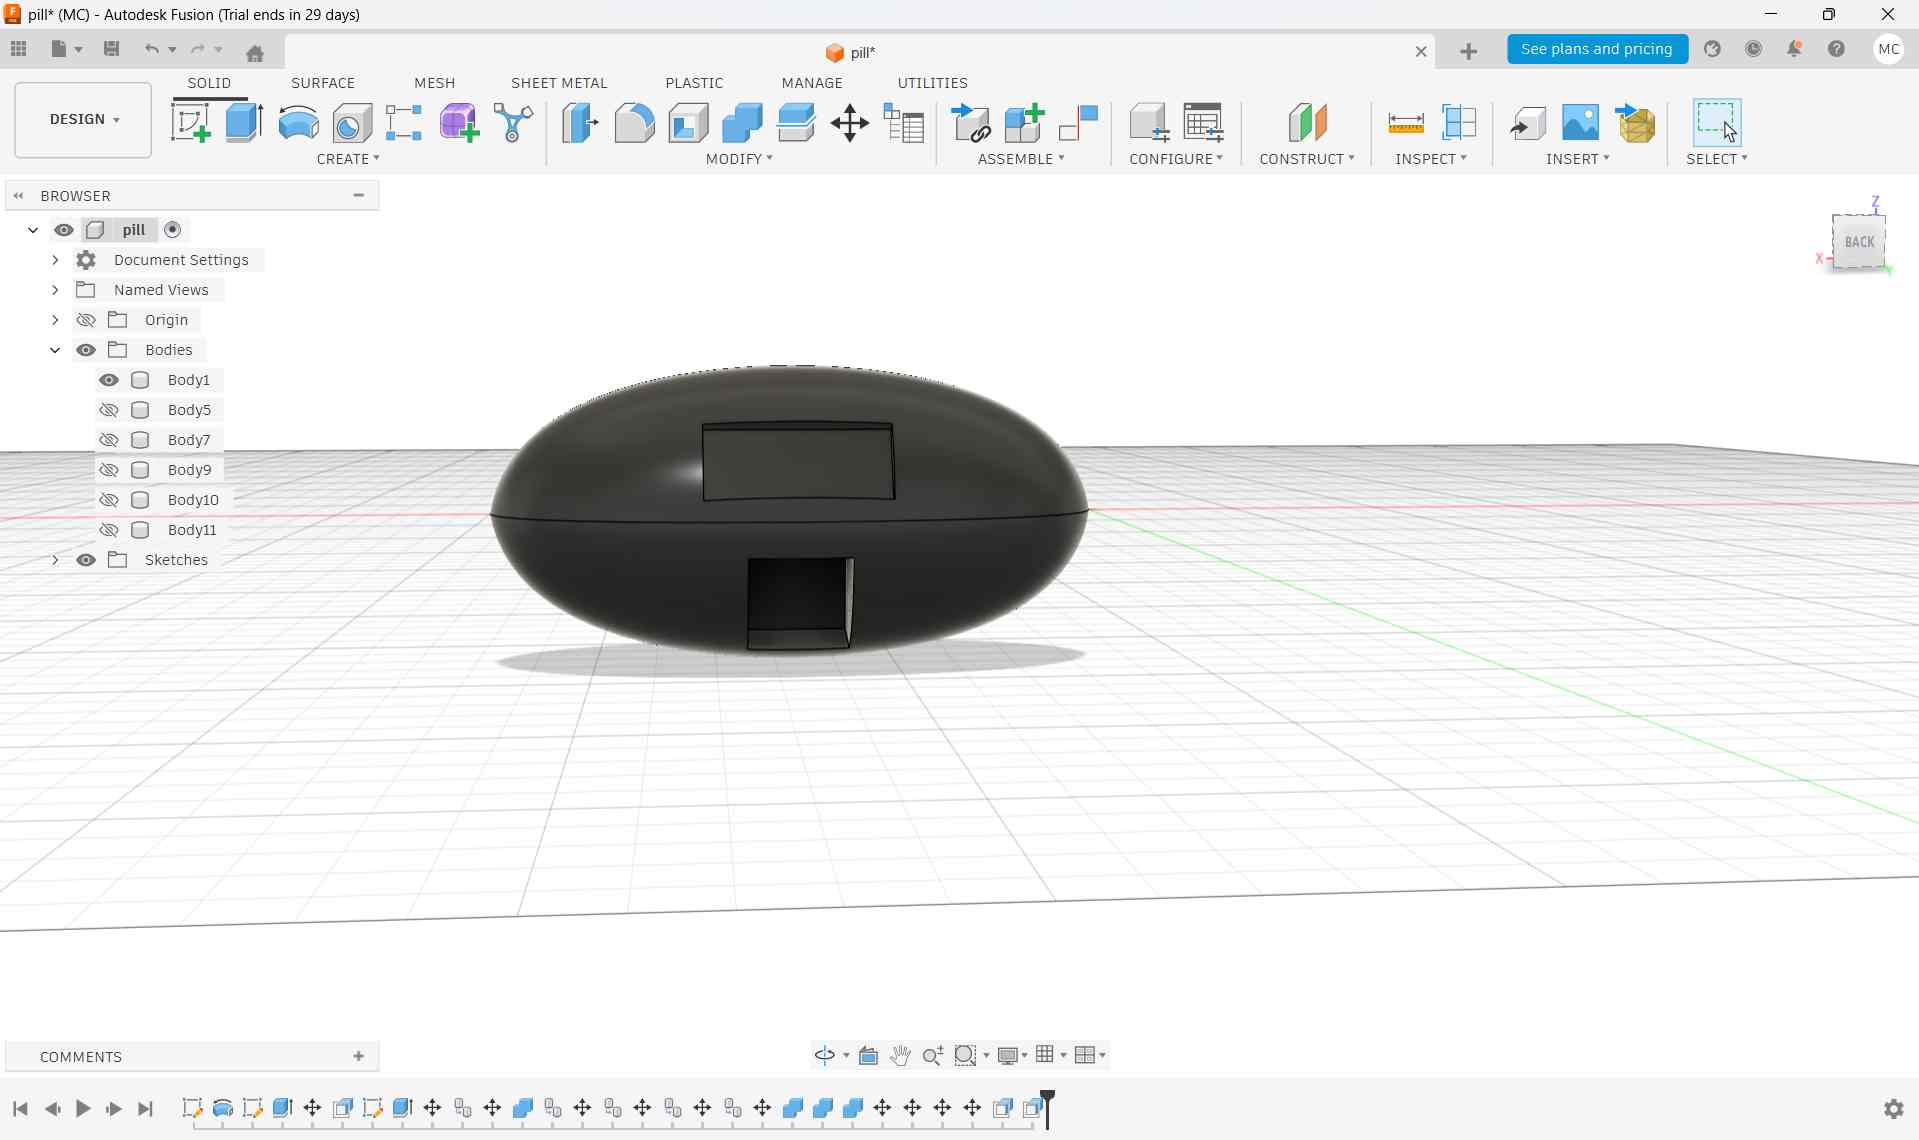Open the Configuration Table icon
This screenshot has width=1919, height=1140.
pyautogui.click(x=1203, y=123)
